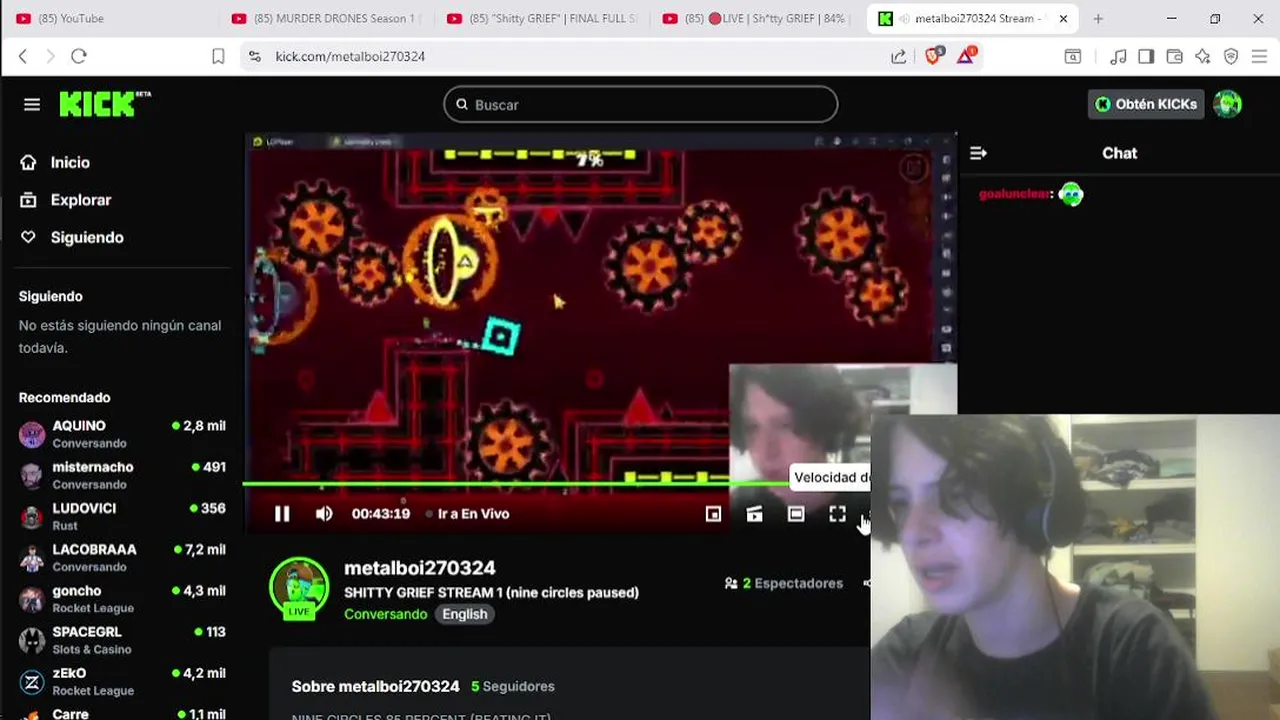Open the LACOBRAAA recommended channel

(x=122, y=557)
